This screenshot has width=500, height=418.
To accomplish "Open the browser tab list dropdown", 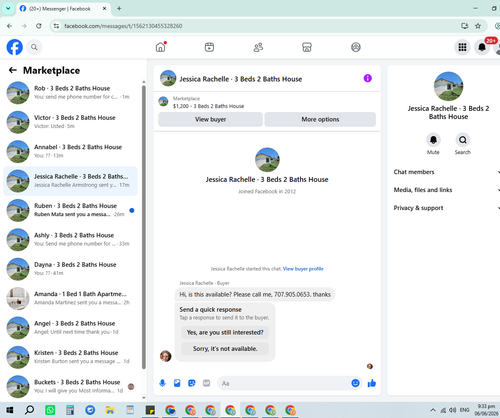I will [8, 9].
